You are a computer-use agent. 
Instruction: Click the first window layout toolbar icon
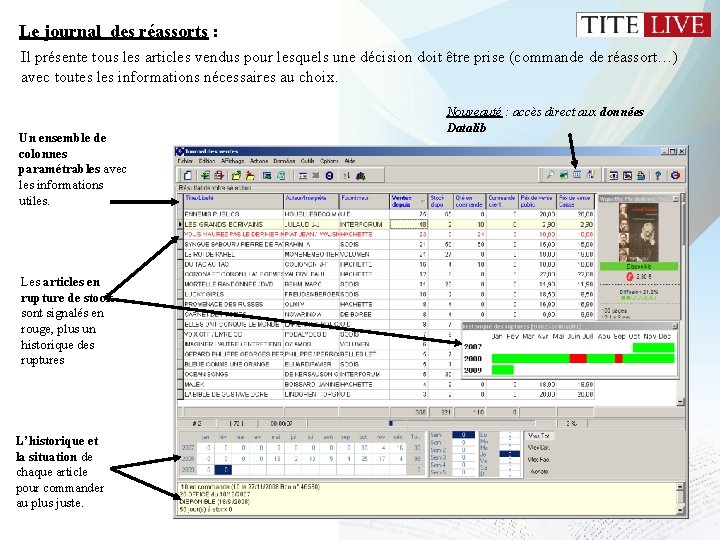click(x=613, y=175)
